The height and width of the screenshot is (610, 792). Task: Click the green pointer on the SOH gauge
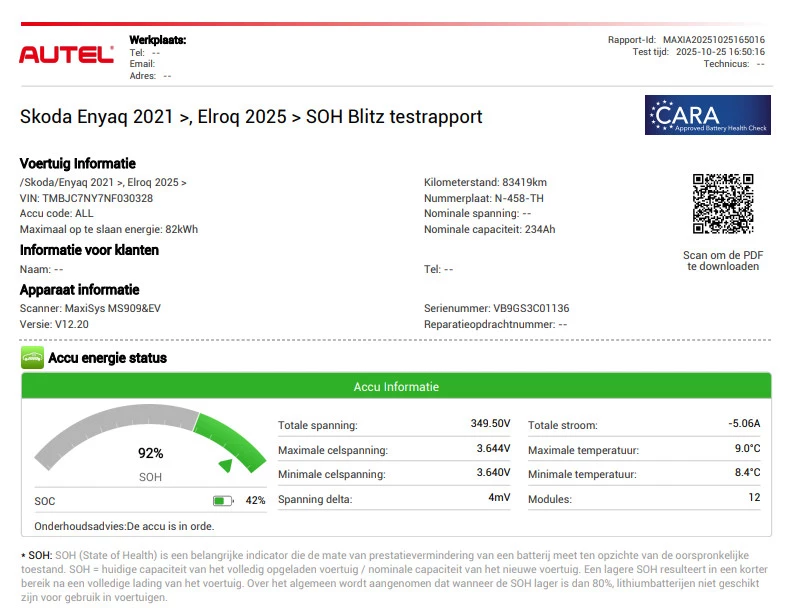click(225, 465)
